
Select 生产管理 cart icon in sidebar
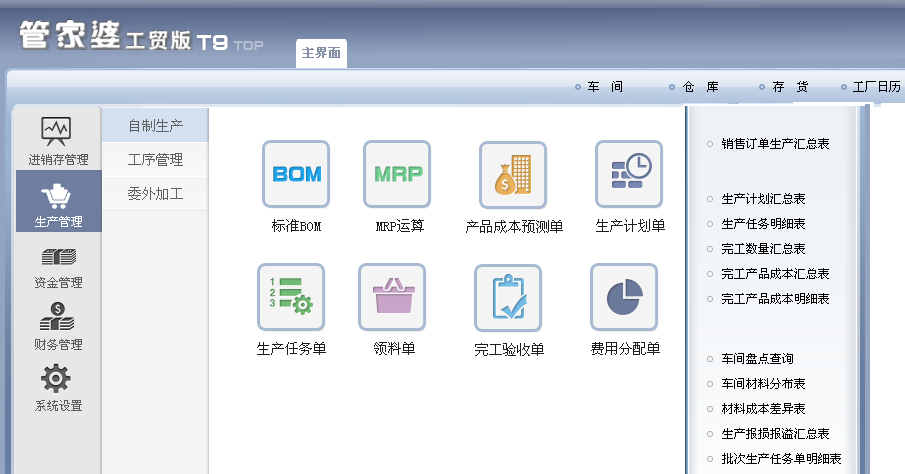58,201
